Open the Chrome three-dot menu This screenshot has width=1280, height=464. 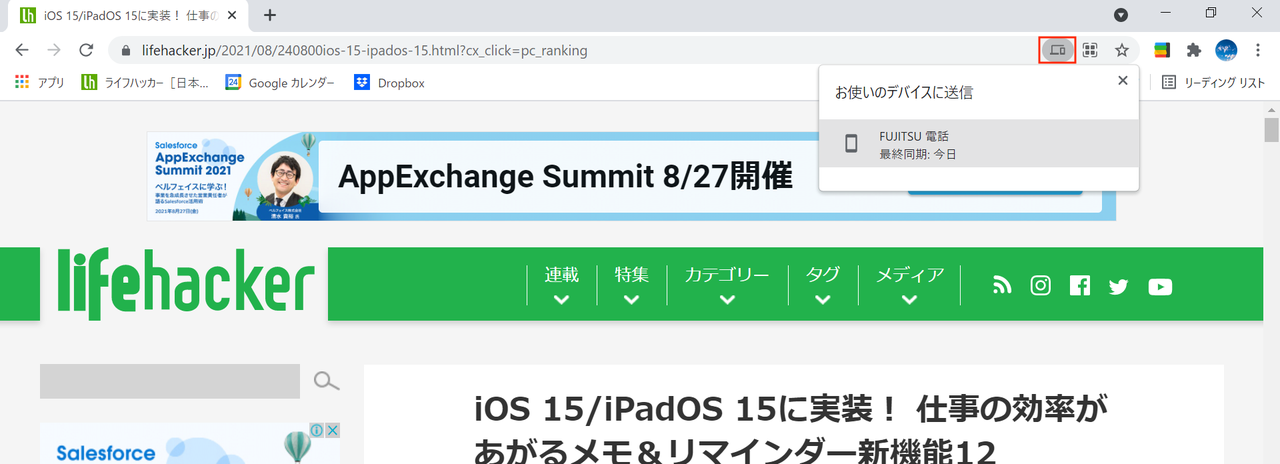coord(1258,50)
